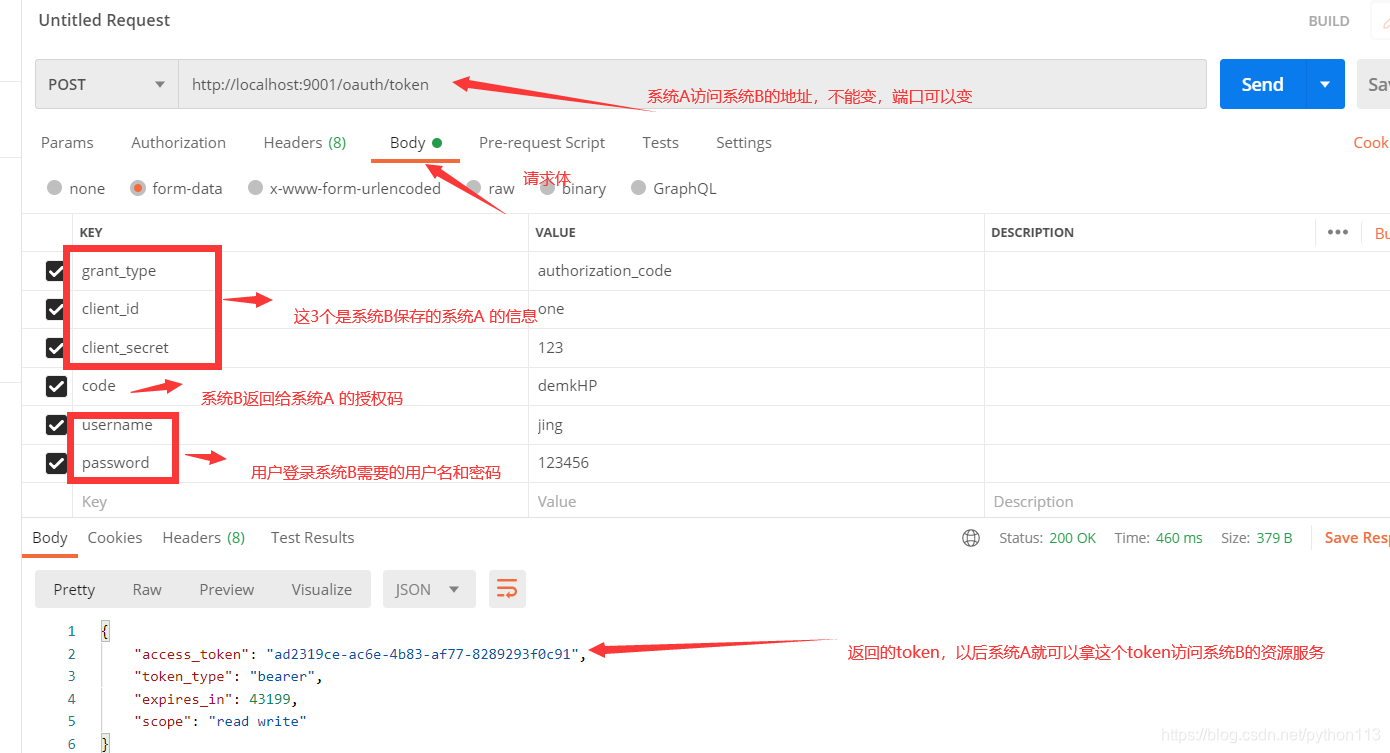
Task: Click the 123456 password value cell
Action: pyautogui.click(x=756, y=463)
